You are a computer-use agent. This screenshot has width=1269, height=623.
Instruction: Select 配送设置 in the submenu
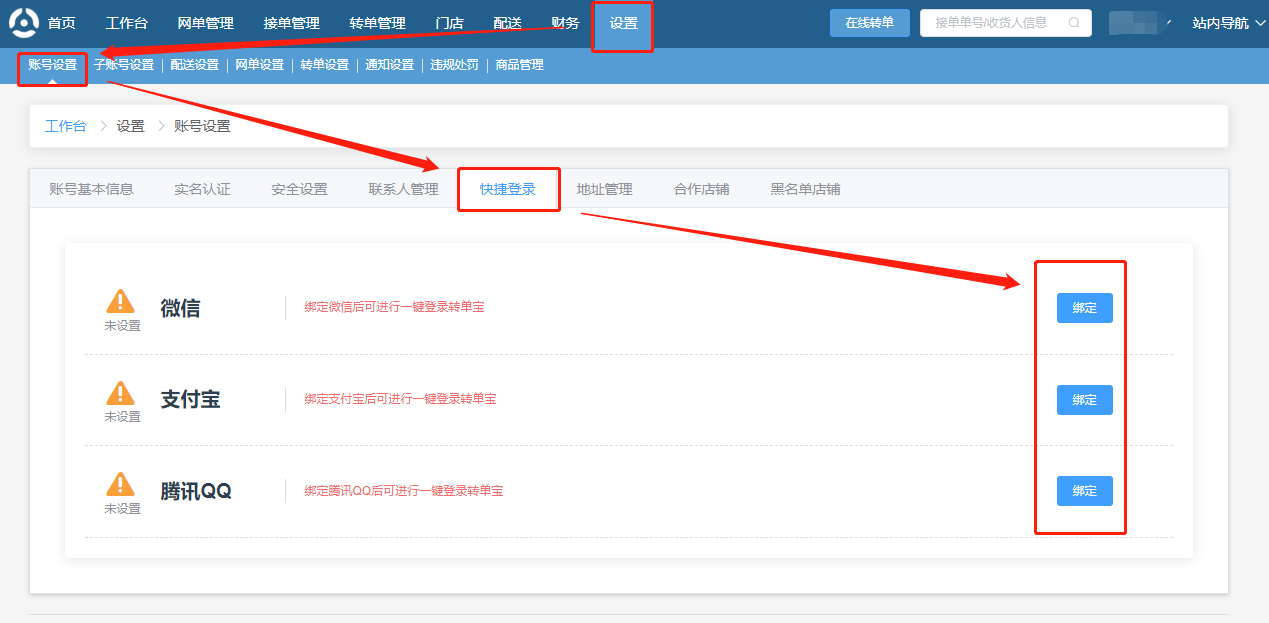[194, 65]
